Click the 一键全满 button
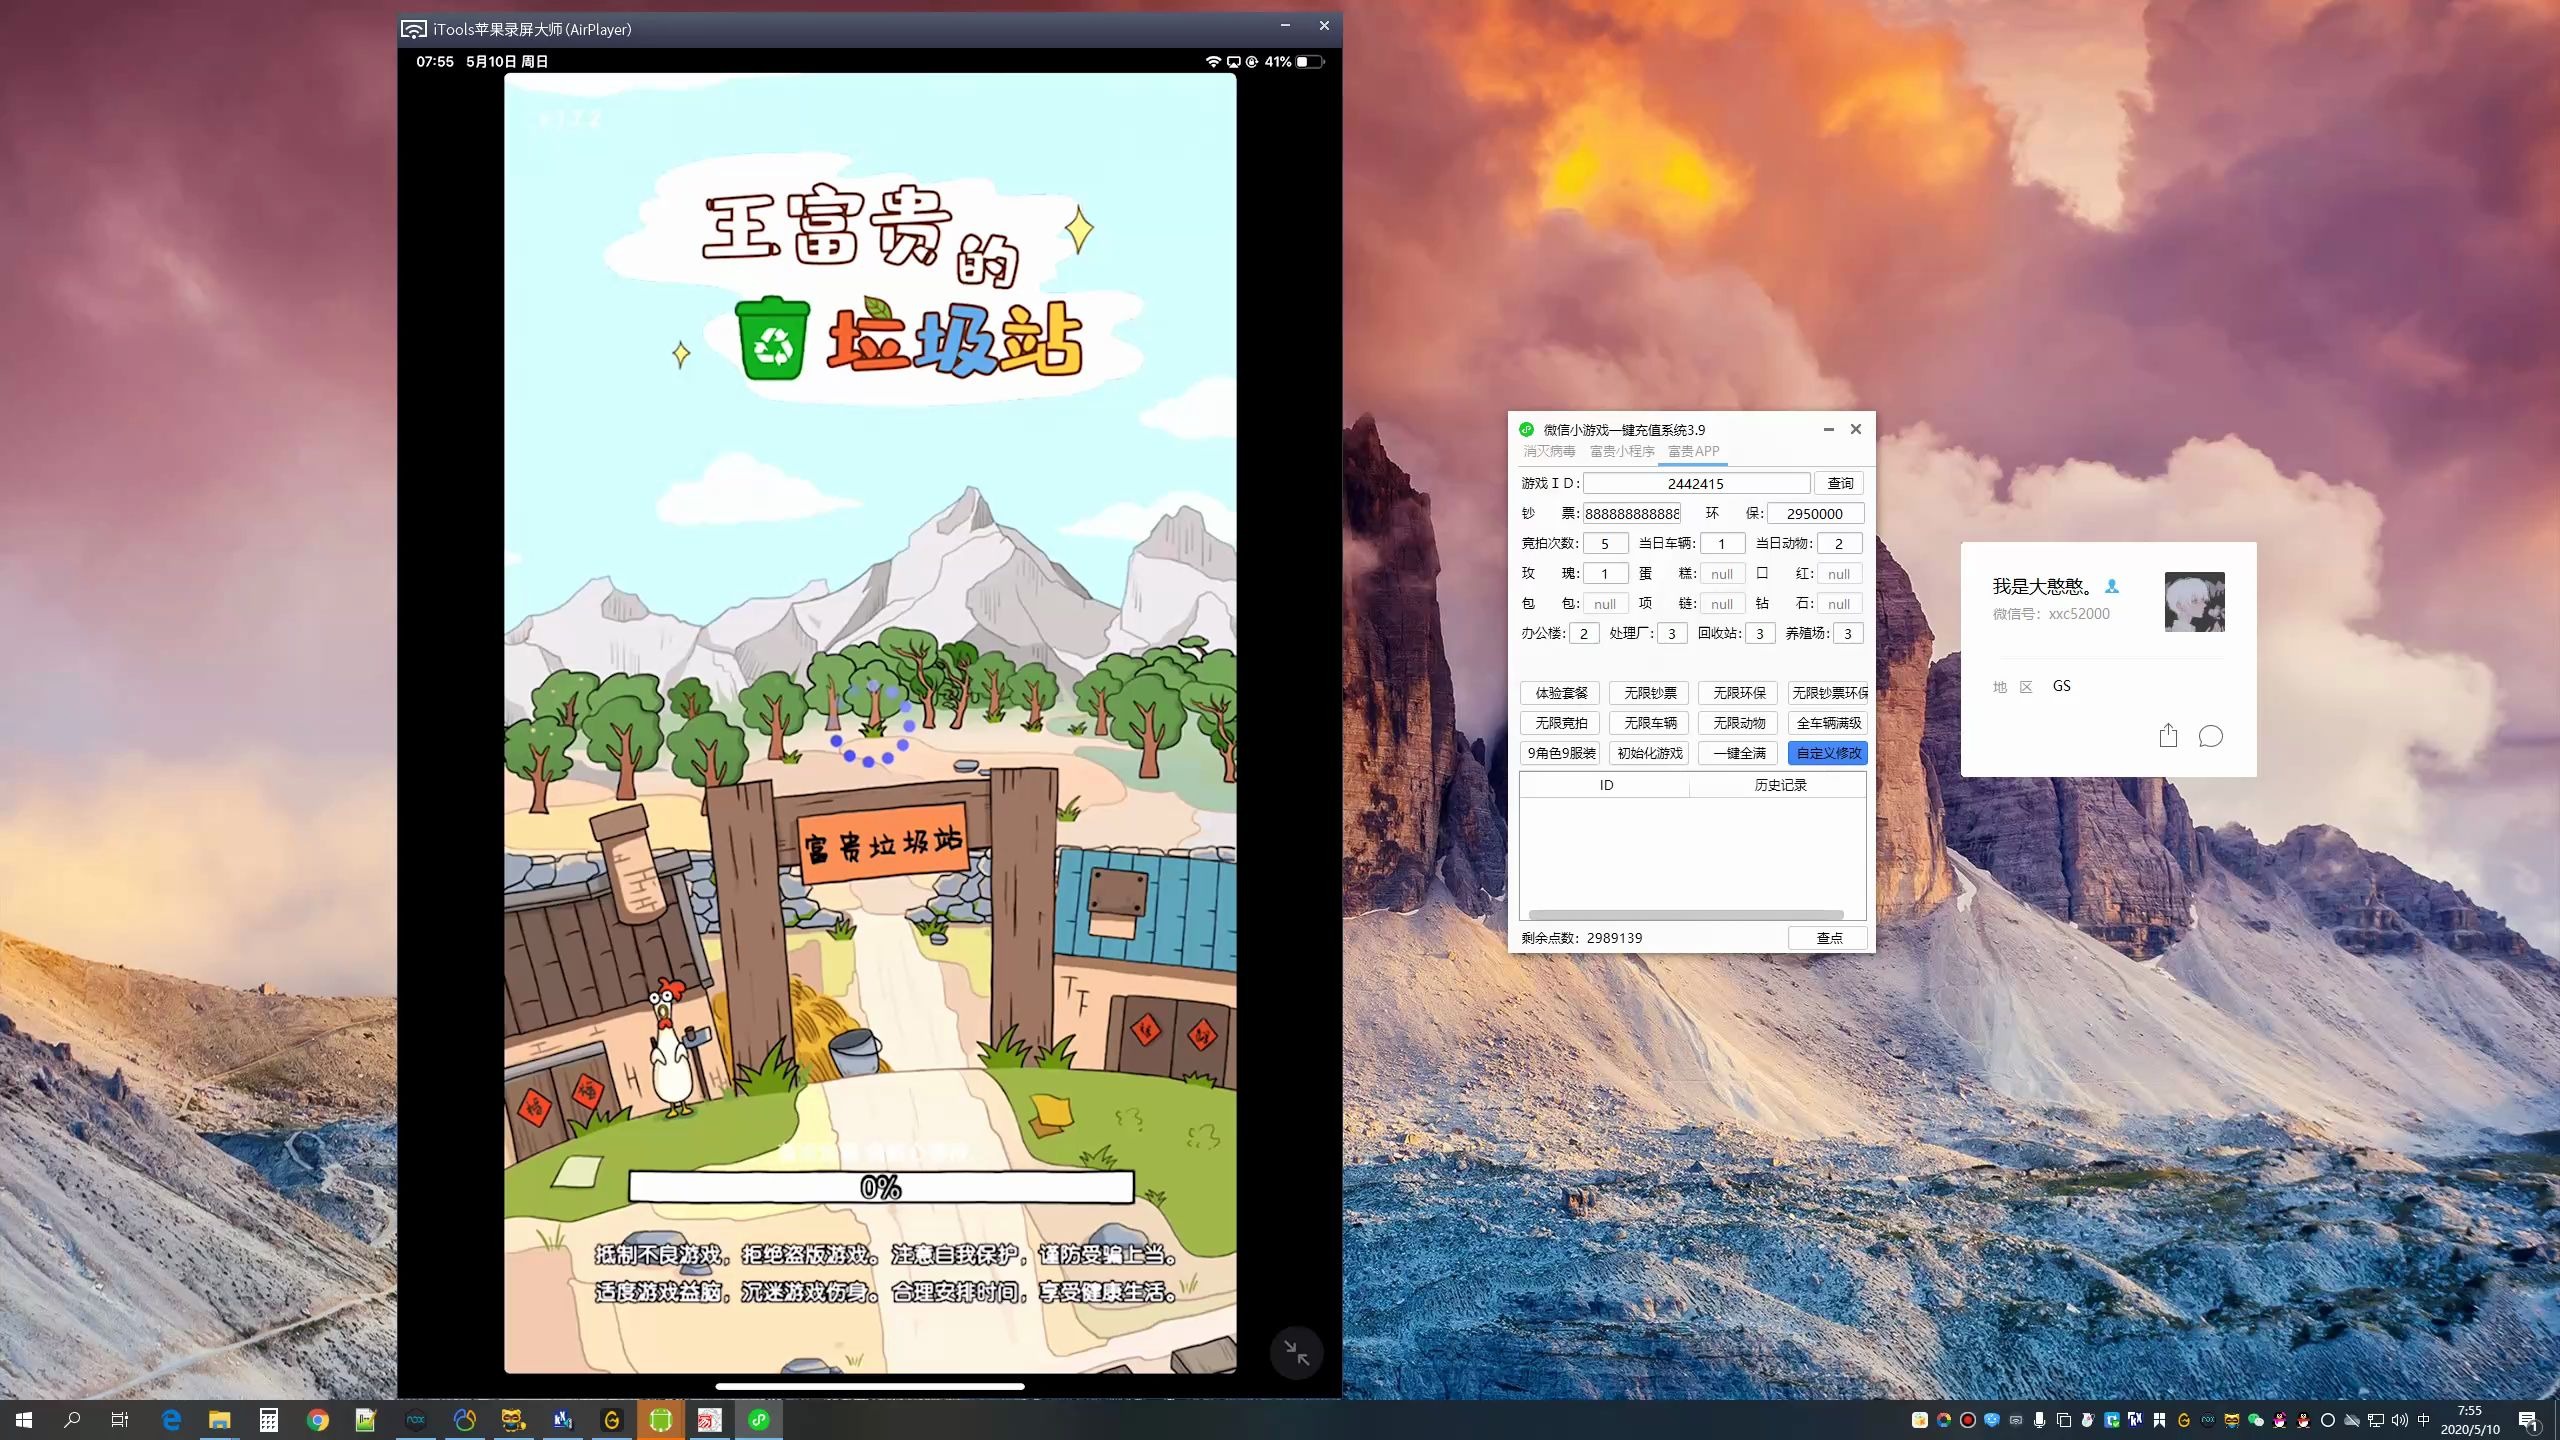This screenshot has width=2560, height=1440. [x=1738, y=753]
